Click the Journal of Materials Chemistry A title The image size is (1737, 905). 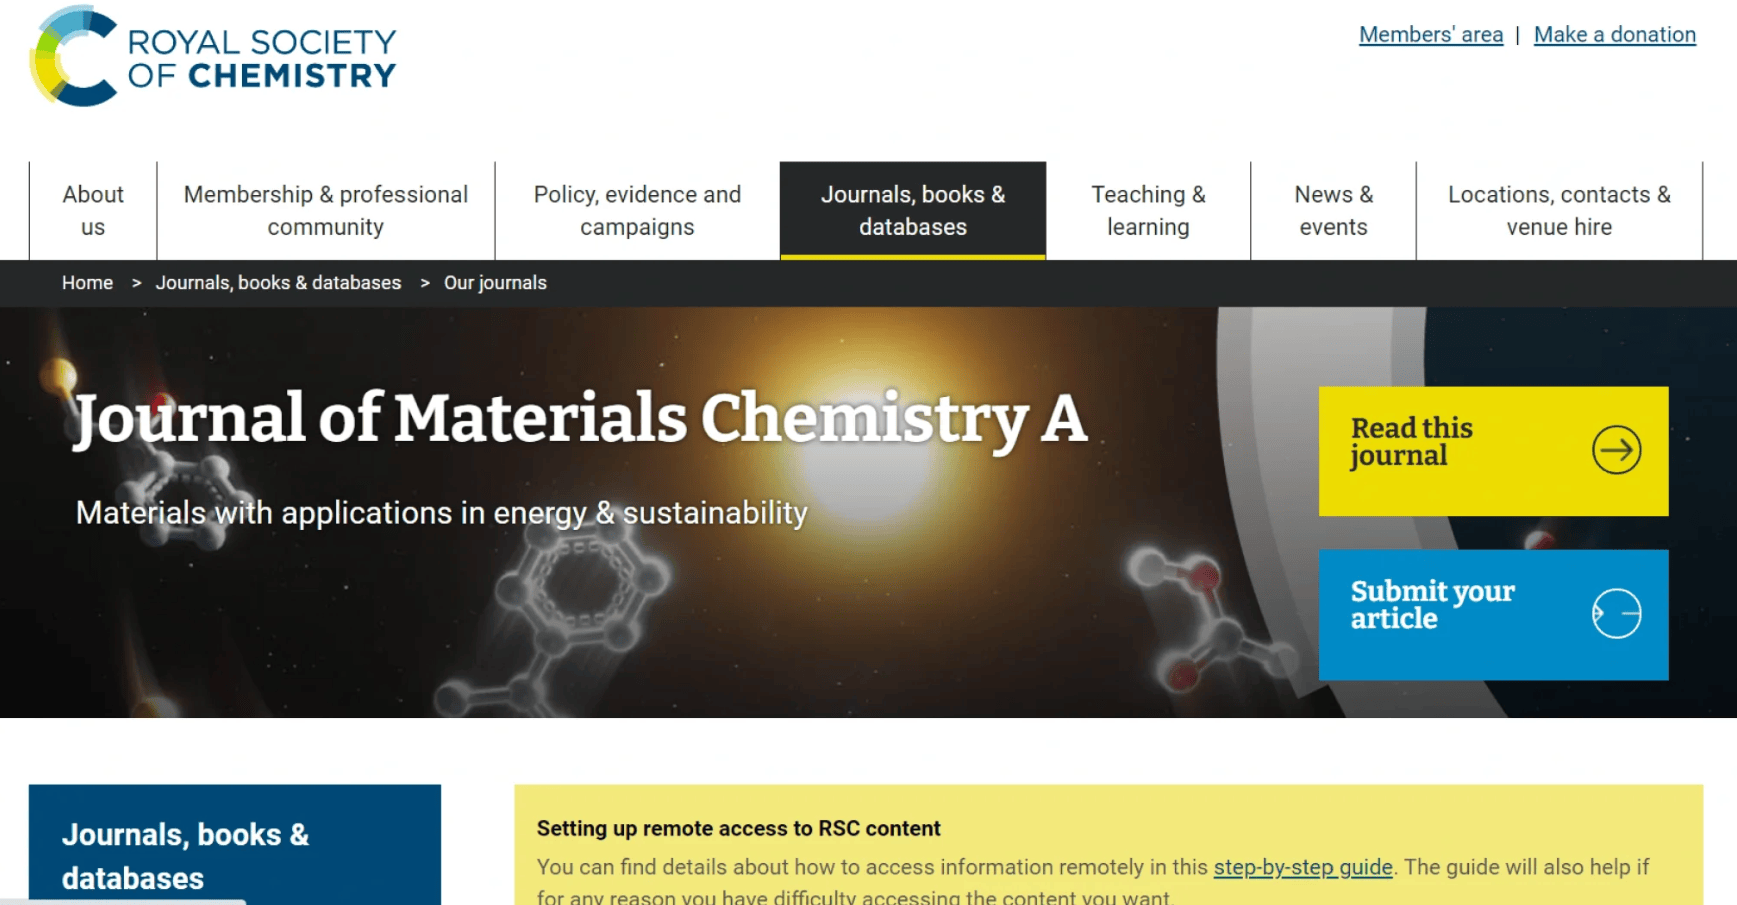580,418
